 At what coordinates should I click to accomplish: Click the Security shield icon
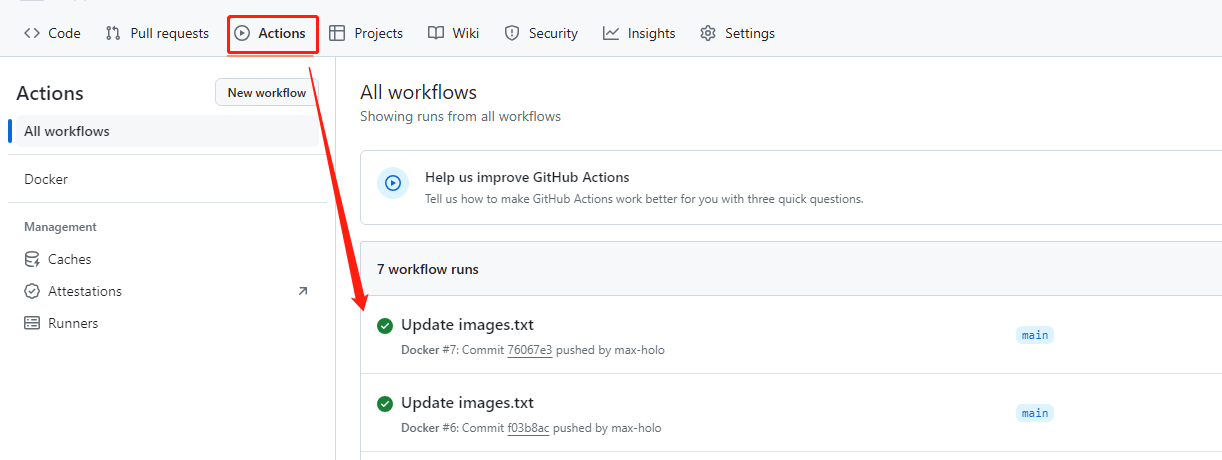512,33
